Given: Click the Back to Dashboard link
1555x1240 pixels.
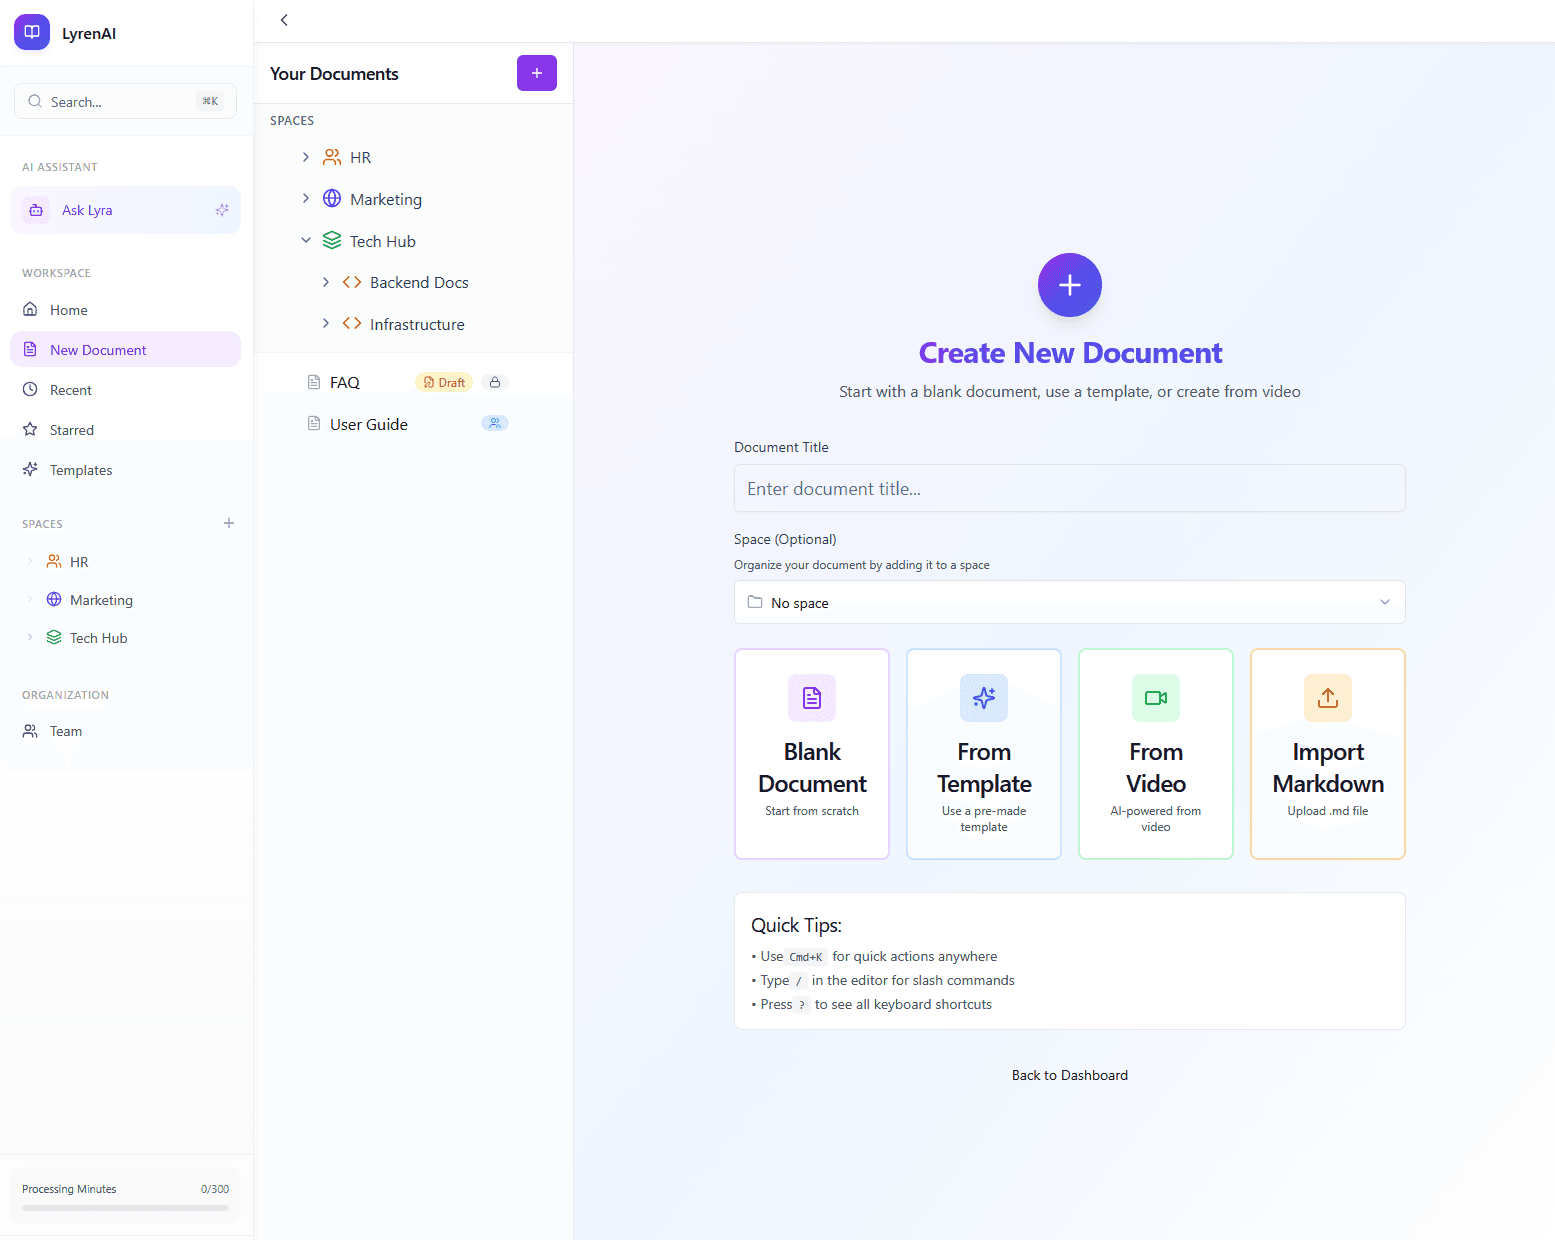Looking at the screenshot, I should coord(1069,1074).
